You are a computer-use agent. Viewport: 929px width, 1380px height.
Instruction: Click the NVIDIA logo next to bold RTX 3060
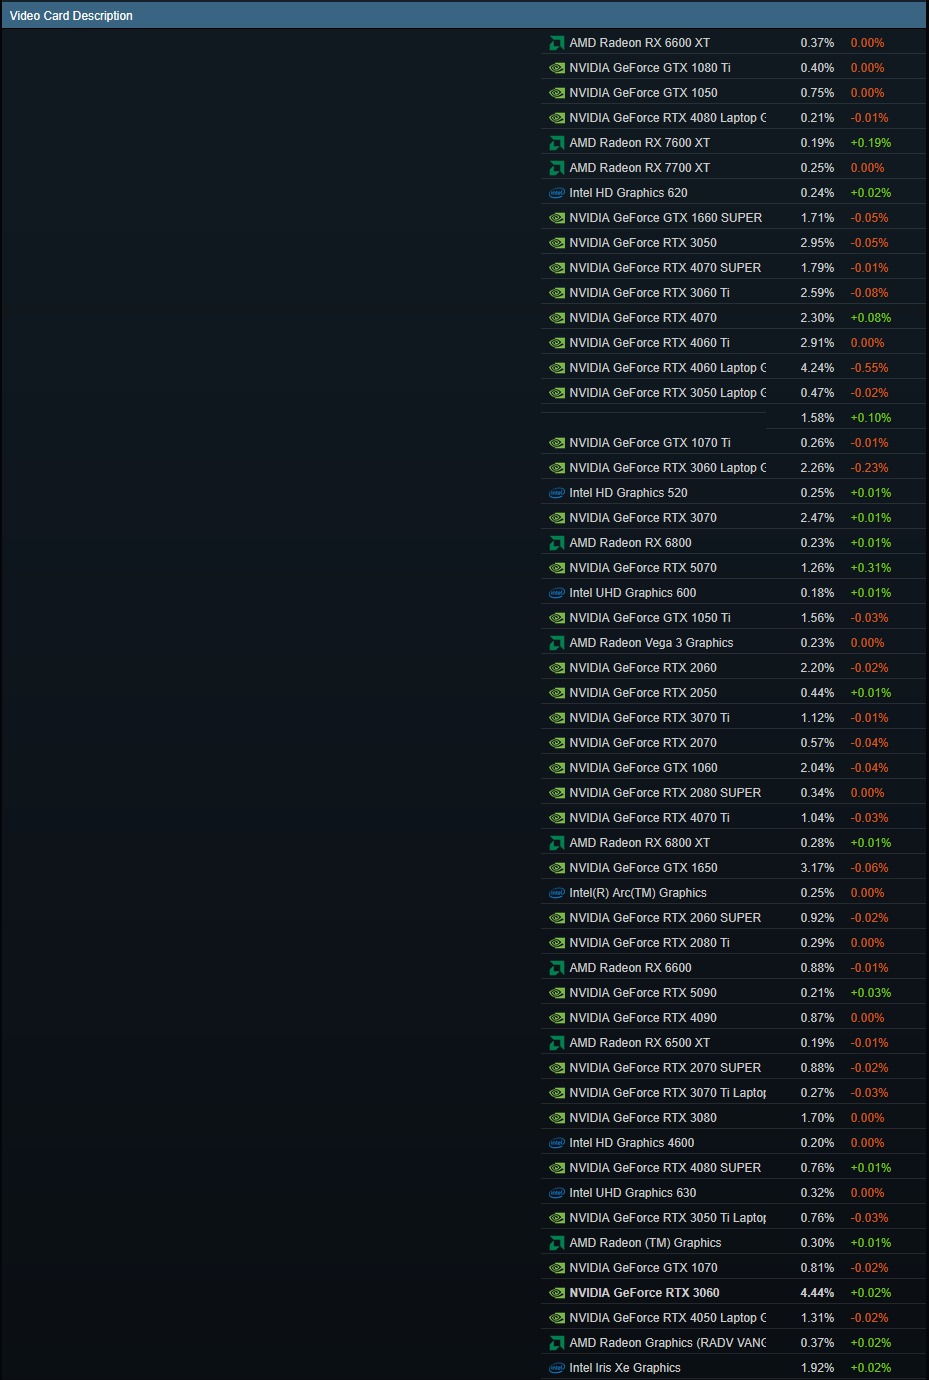(x=557, y=1293)
